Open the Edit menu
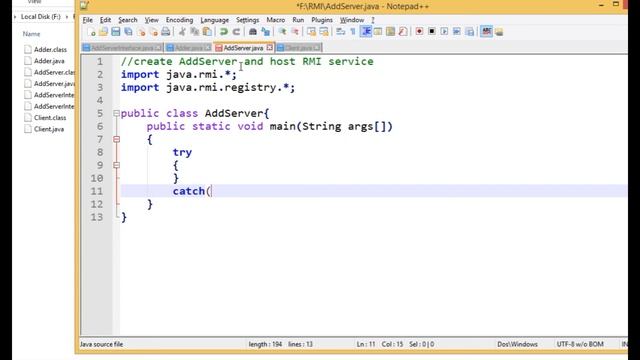The image size is (640, 360). 105,20
